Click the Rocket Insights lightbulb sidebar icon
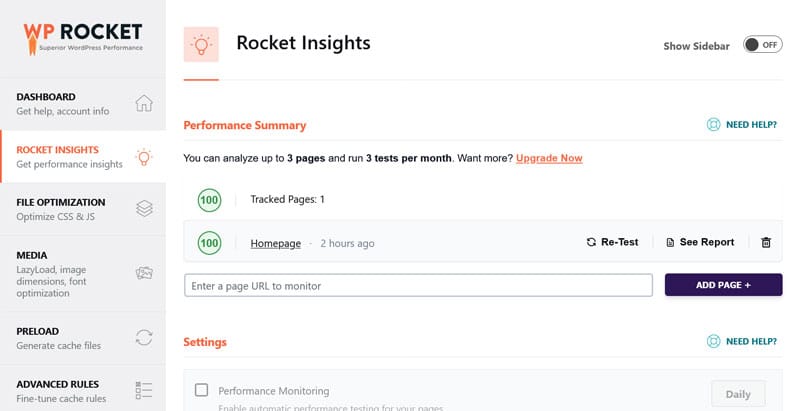This screenshot has width=800, height=411. pos(144,156)
